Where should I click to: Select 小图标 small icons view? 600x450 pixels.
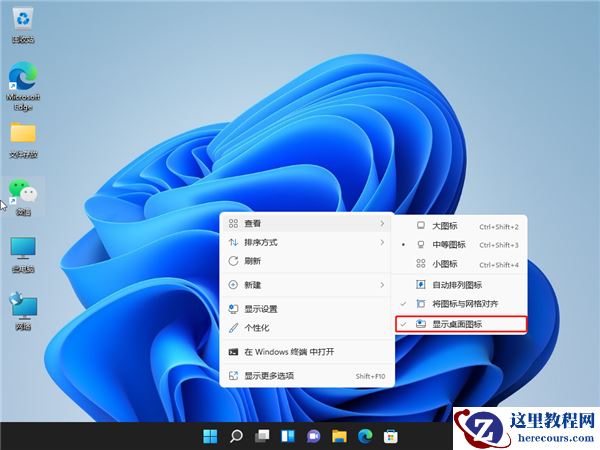click(461, 264)
